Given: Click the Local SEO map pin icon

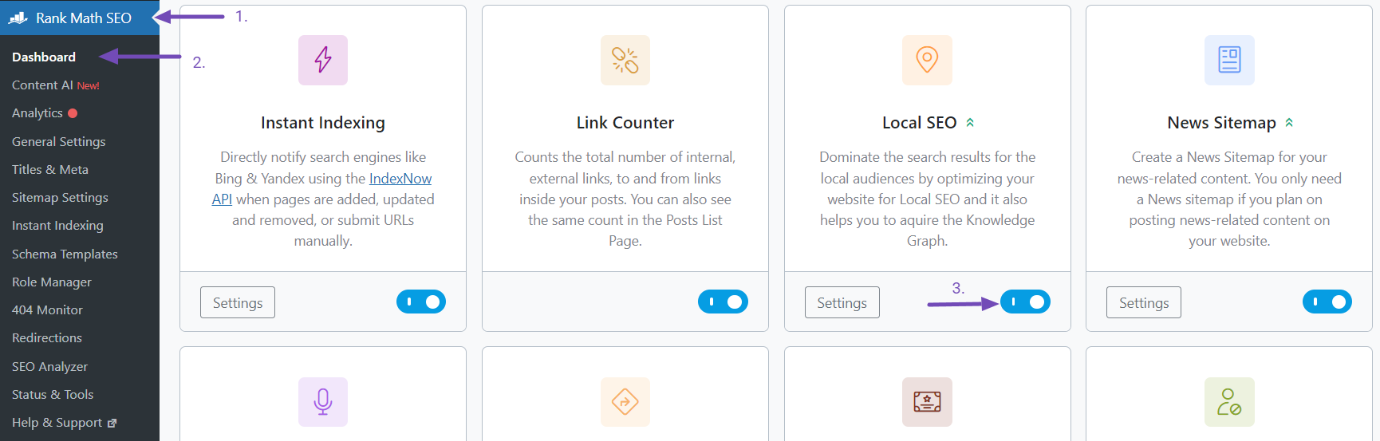Looking at the screenshot, I should click(927, 60).
